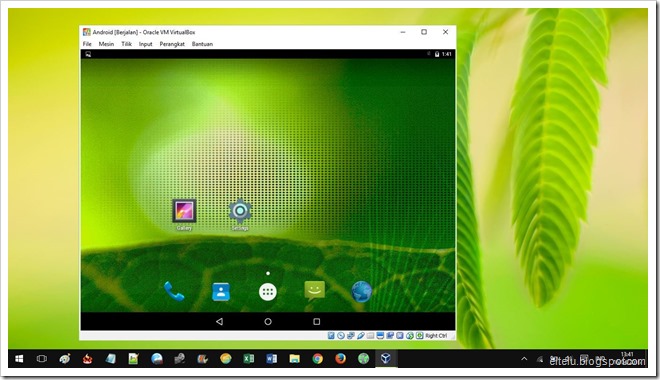Click the battery icon in Android status bar

pos(437,54)
